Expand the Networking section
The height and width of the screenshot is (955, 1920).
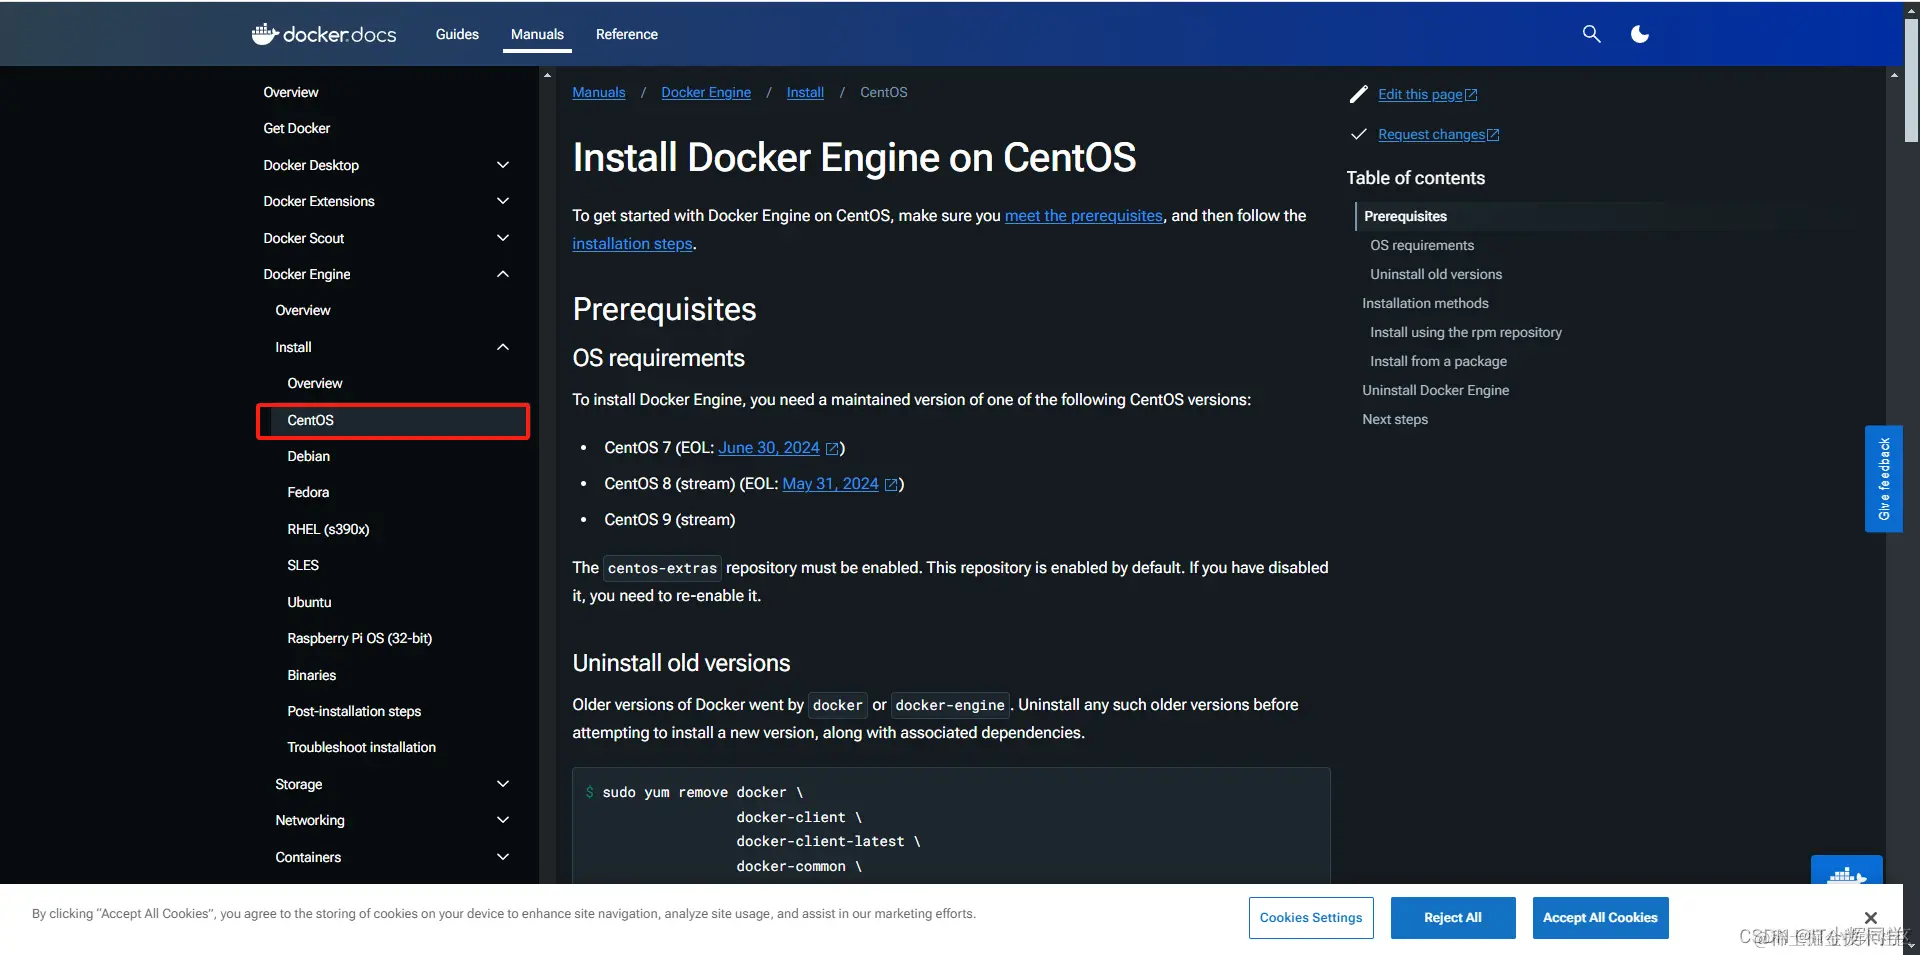[503, 820]
